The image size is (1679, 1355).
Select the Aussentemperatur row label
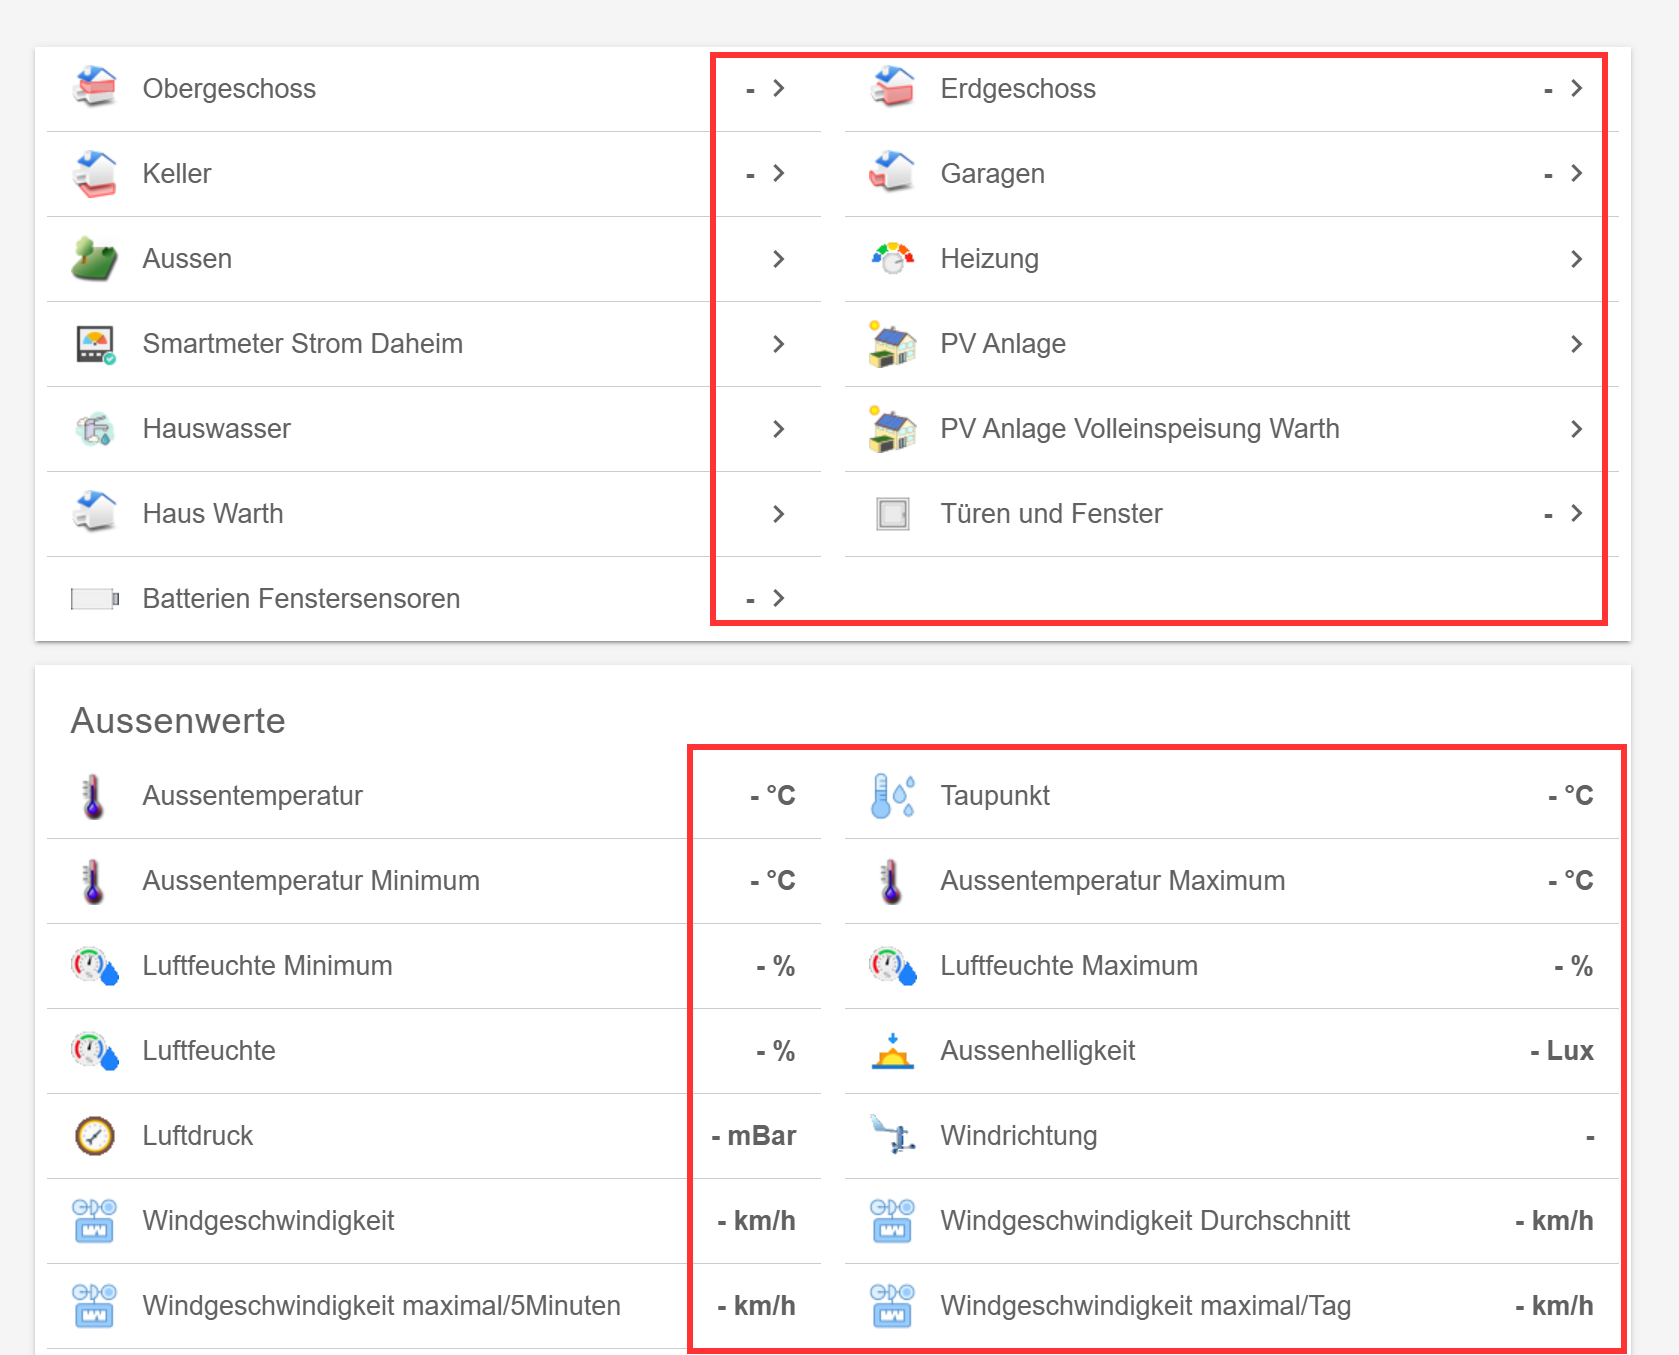(x=252, y=796)
